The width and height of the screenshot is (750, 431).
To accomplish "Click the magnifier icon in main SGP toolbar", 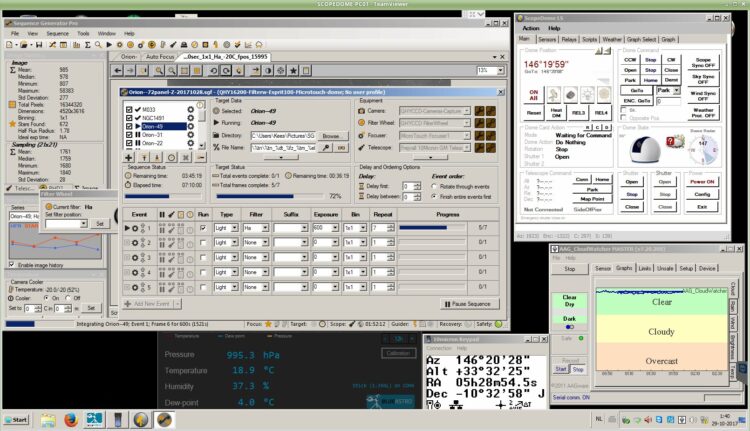I will point(98,44).
